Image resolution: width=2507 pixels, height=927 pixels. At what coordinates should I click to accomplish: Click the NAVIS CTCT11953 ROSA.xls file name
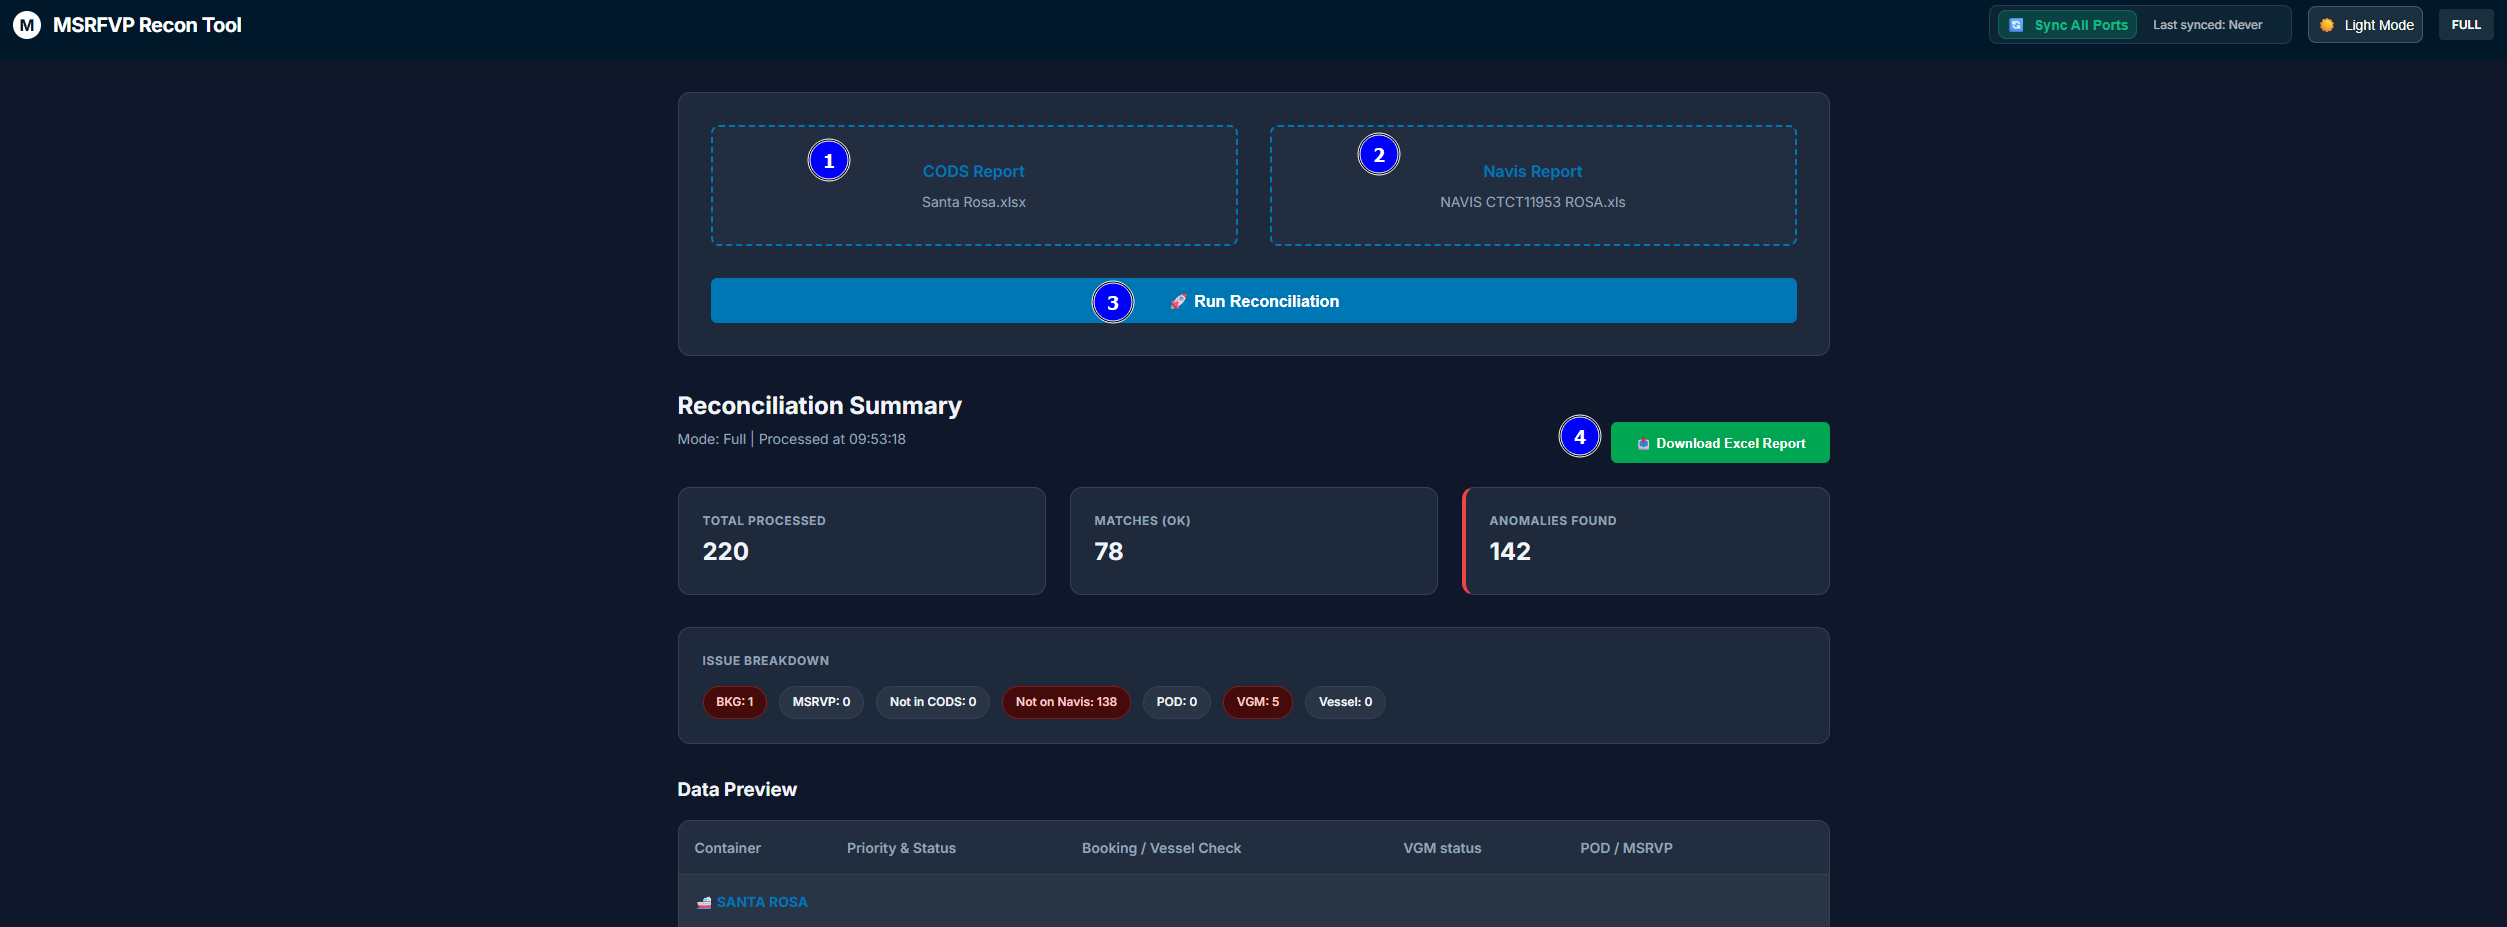tap(1533, 202)
